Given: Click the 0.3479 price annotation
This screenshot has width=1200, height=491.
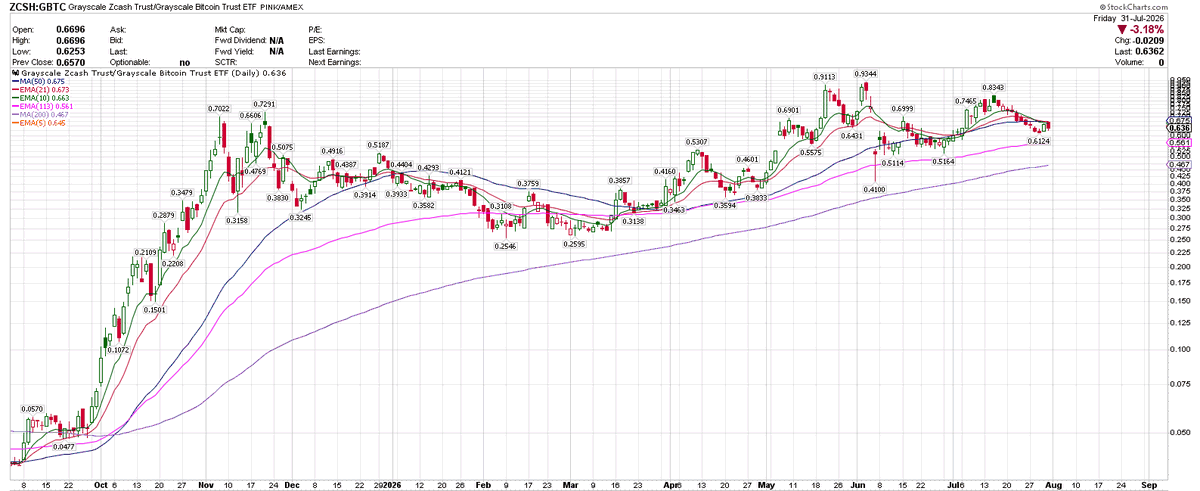Looking at the screenshot, I should click(x=182, y=192).
